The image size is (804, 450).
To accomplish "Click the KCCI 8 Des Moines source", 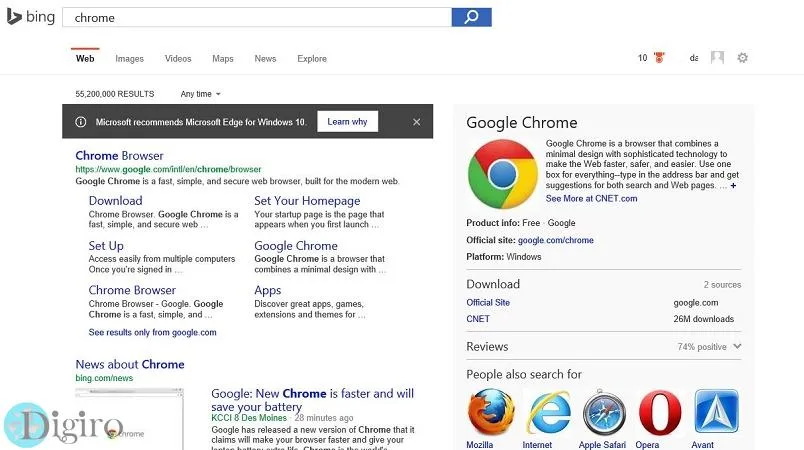I will coord(249,418).
